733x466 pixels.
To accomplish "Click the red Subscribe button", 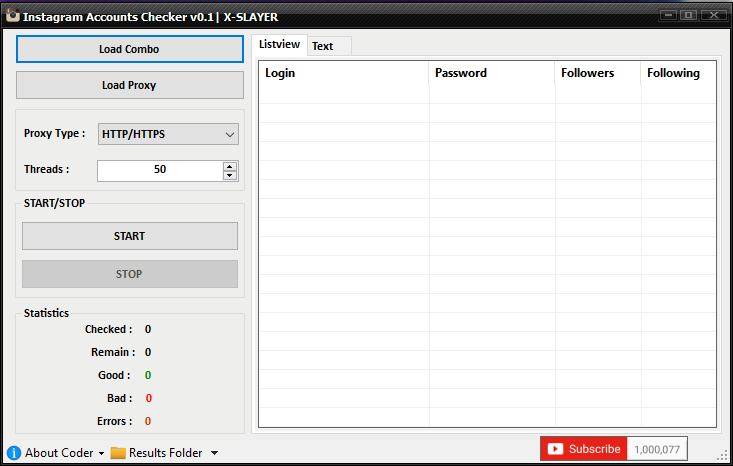I will (x=583, y=449).
